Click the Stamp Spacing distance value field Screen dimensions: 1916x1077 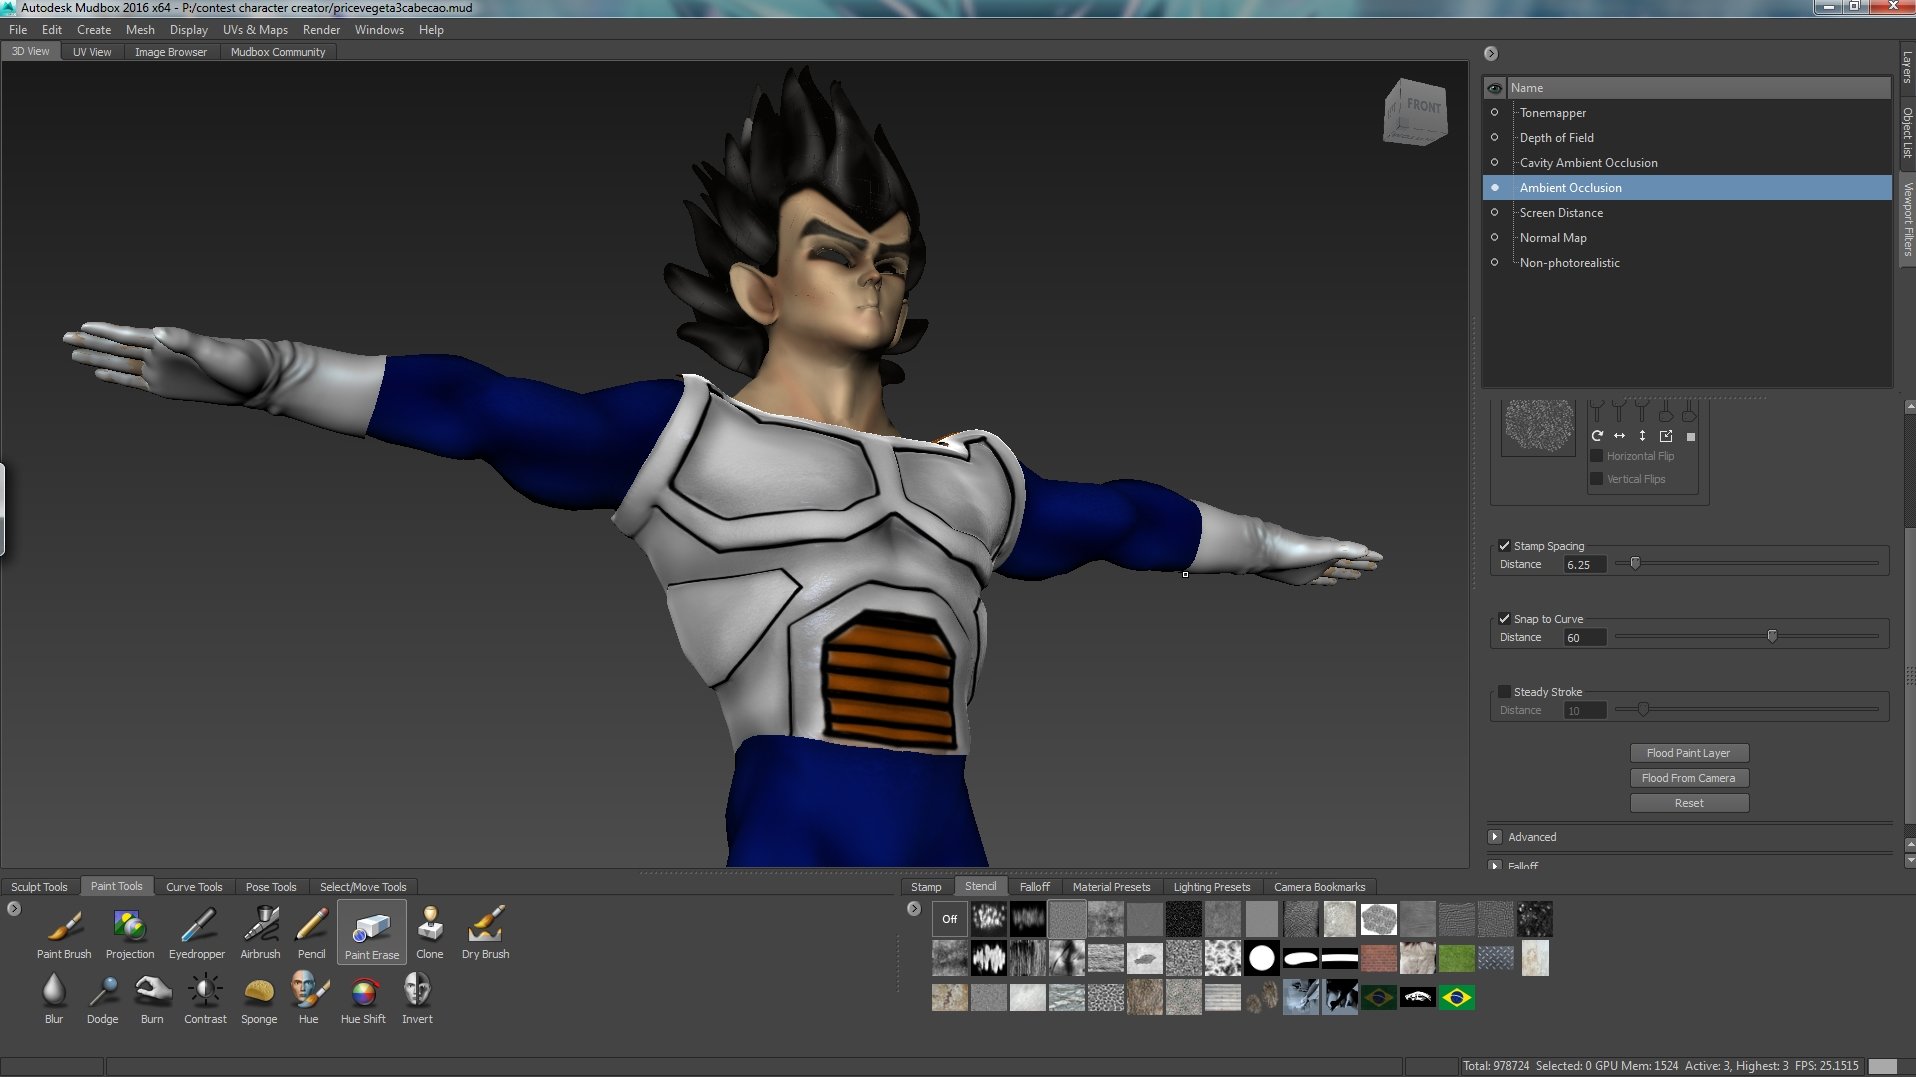tap(1585, 565)
